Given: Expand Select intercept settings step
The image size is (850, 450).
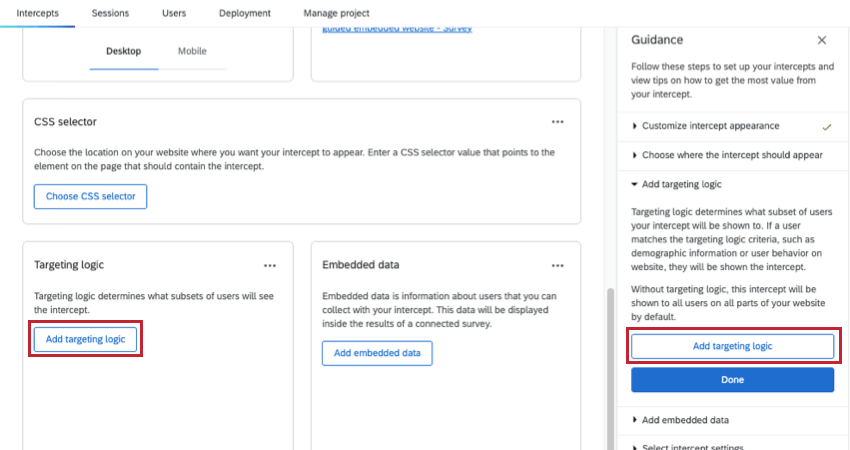Looking at the screenshot, I should point(692,446).
